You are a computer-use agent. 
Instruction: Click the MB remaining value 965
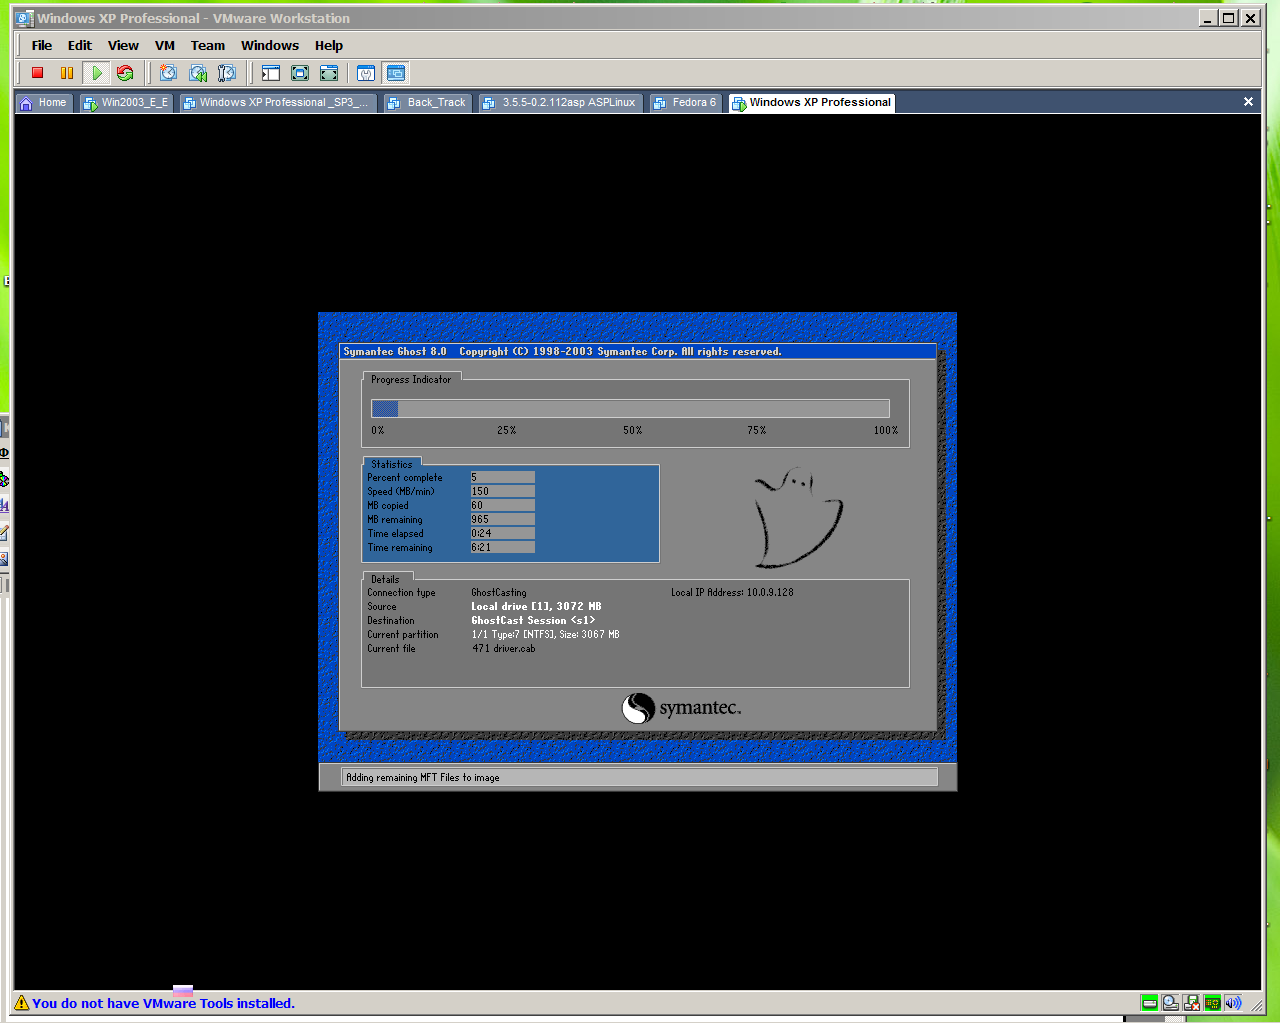click(503, 519)
